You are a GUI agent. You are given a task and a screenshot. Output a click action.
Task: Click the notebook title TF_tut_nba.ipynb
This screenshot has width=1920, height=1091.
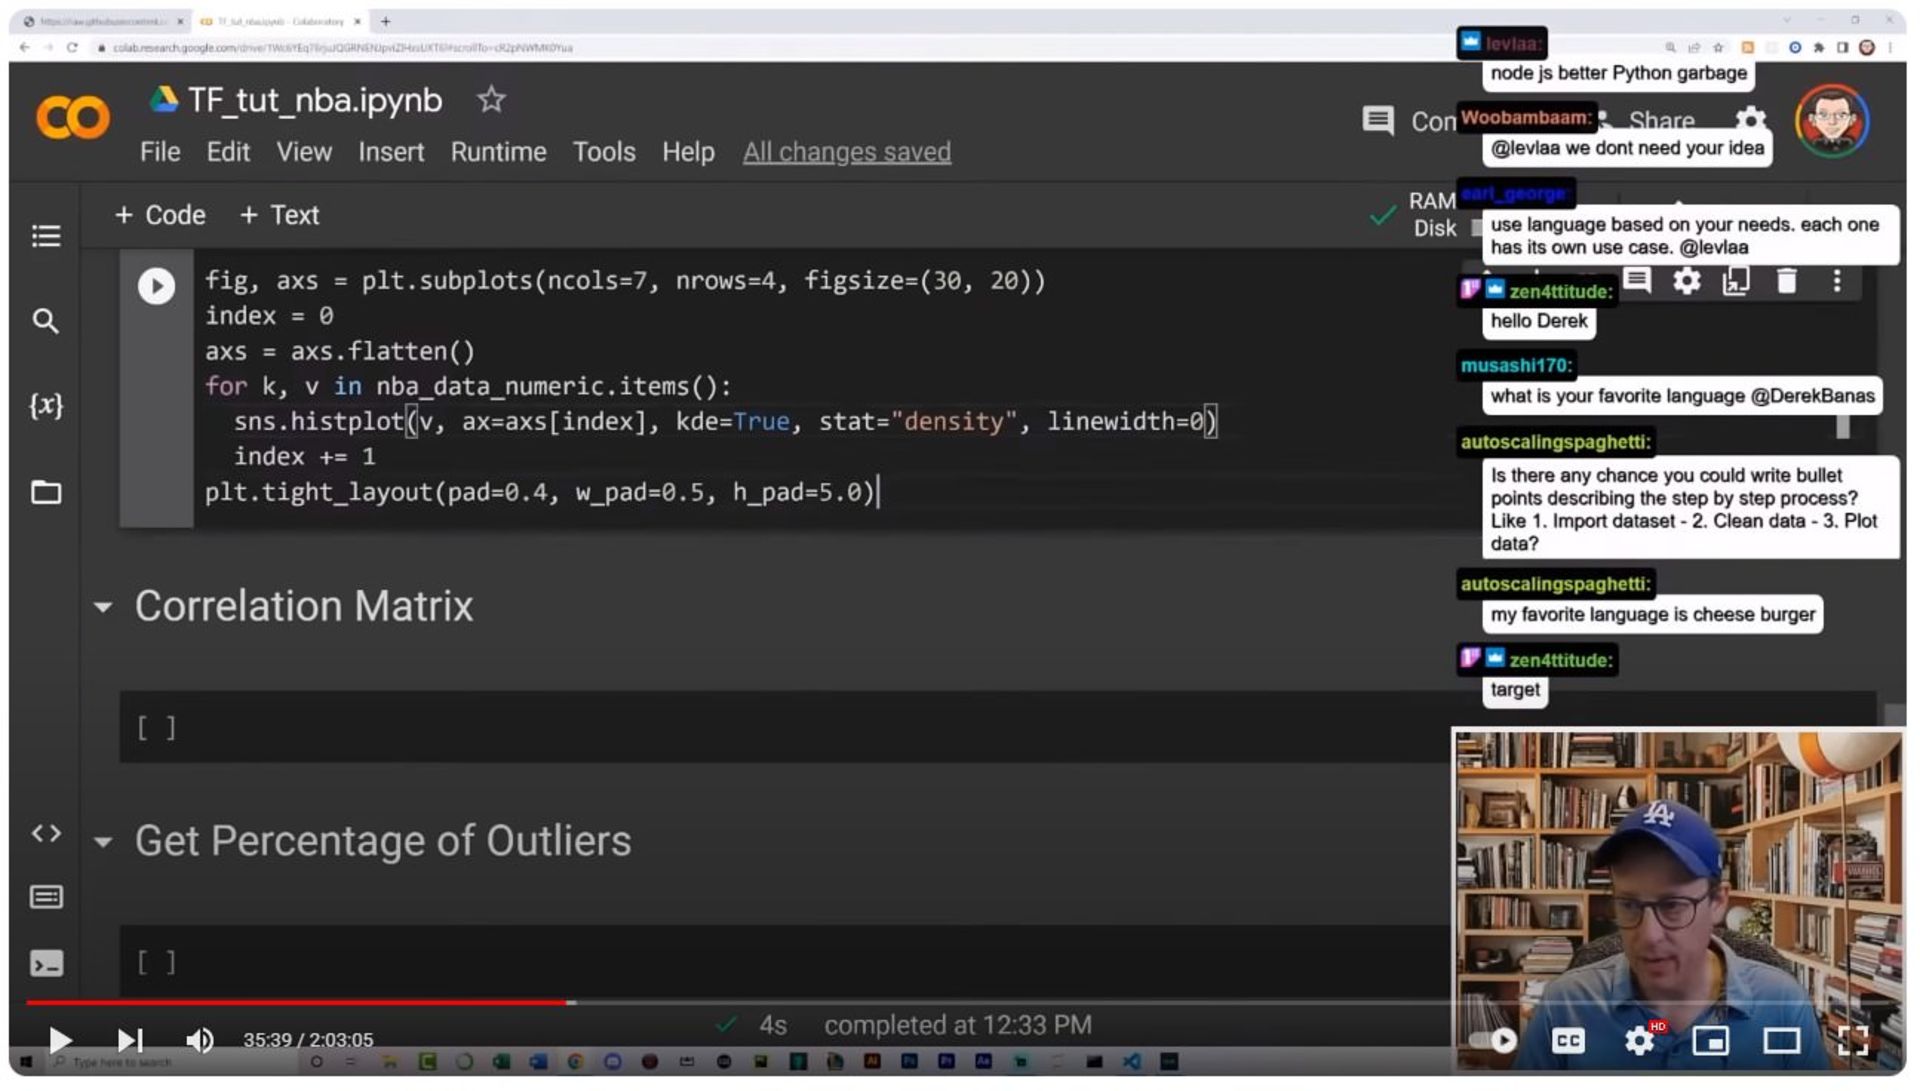pos(315,100)
